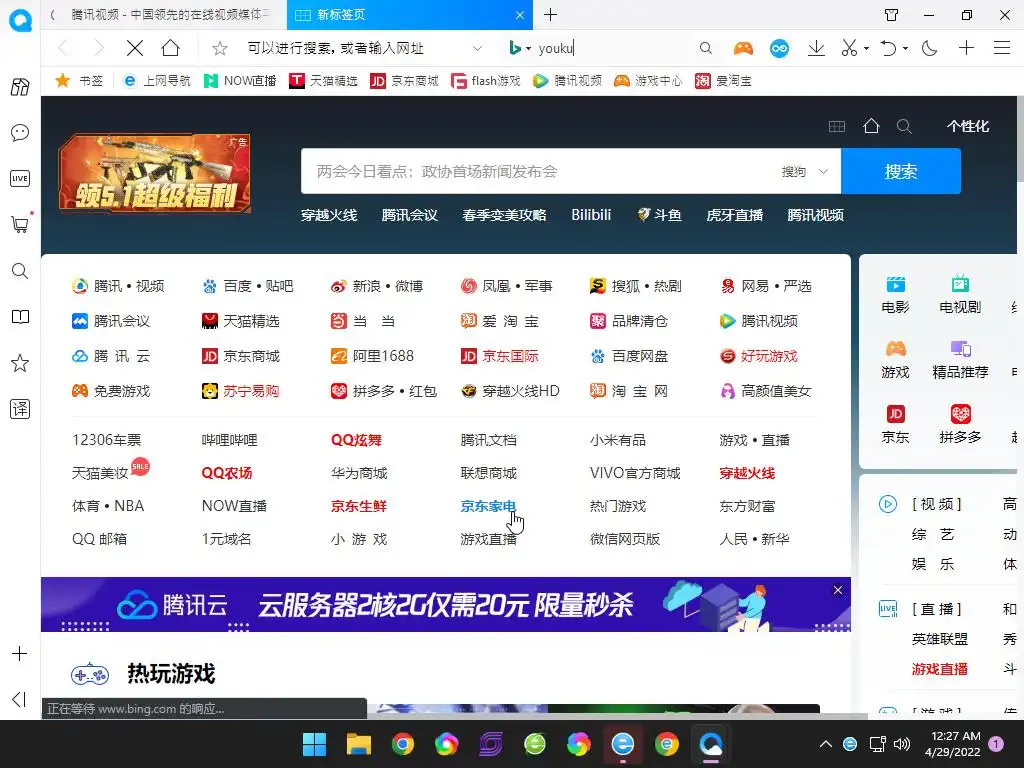The width and height of the screenshot is (1024, 768).
Task: Open the downloads arrow icon
Action: pos(816,48)
